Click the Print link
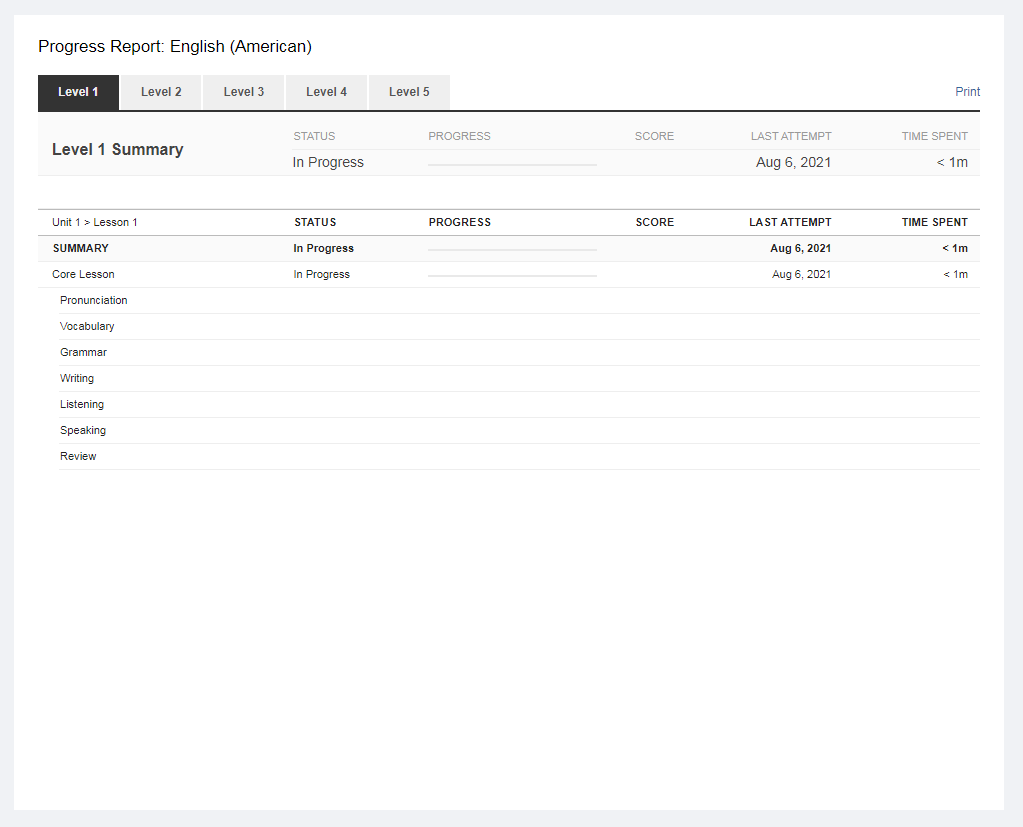 [967, 92]
